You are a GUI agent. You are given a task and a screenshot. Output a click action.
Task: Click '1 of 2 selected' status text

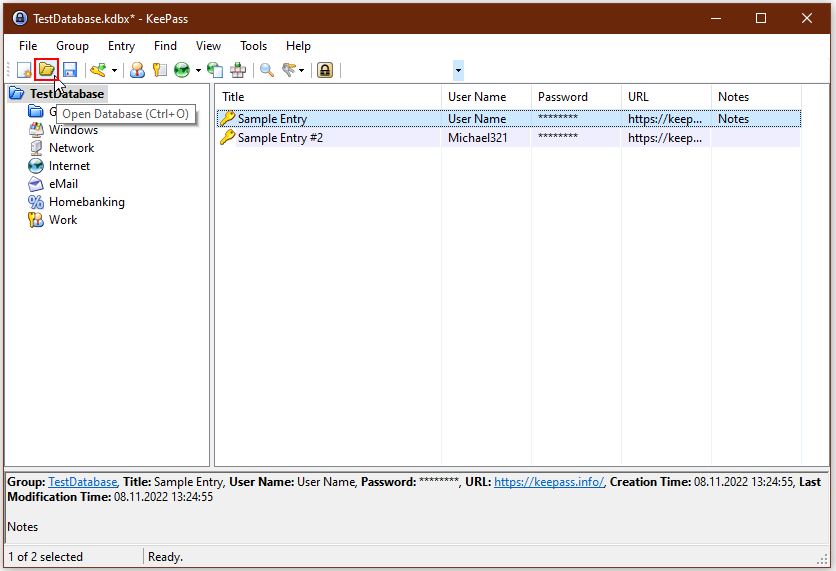[x=45, y=557]
